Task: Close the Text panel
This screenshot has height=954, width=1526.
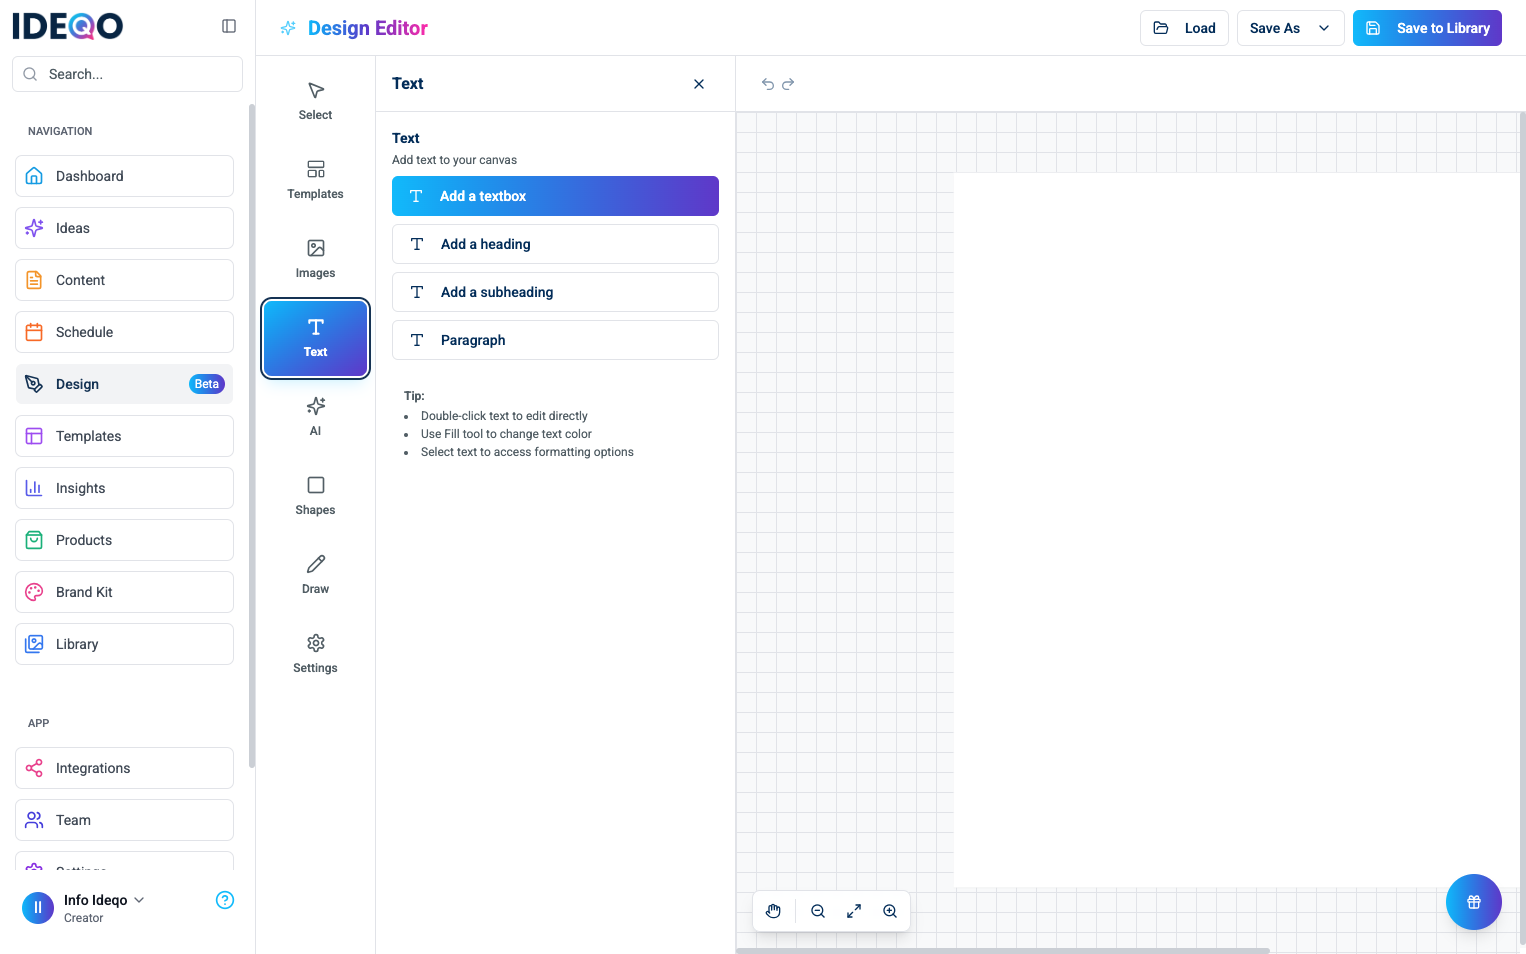Action: coord(699,84)
